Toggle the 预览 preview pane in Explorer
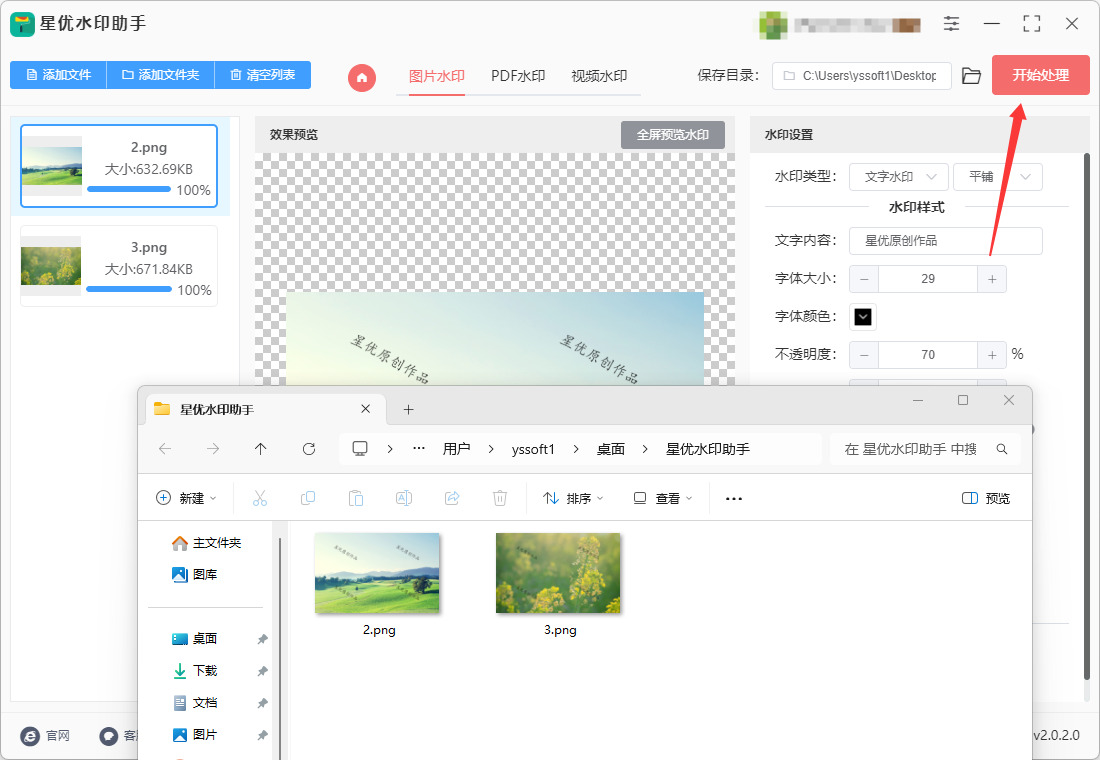Image resolution: width=1100 pixels, height=760 pixels. click(986, 498)
